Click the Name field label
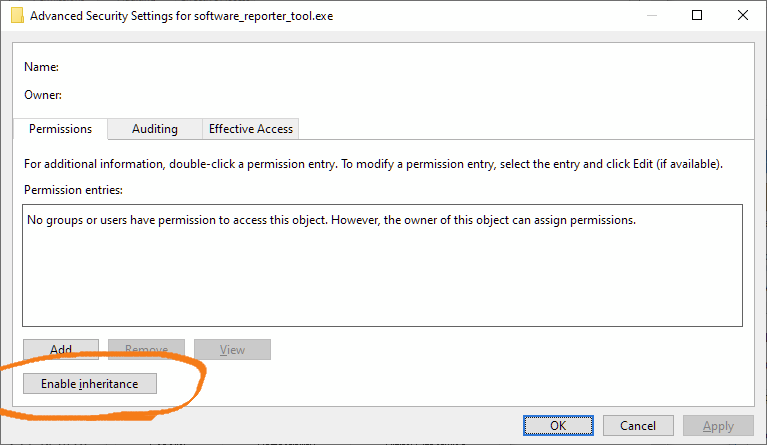Viewport: 767px width, 445px height. click(41, 67)
